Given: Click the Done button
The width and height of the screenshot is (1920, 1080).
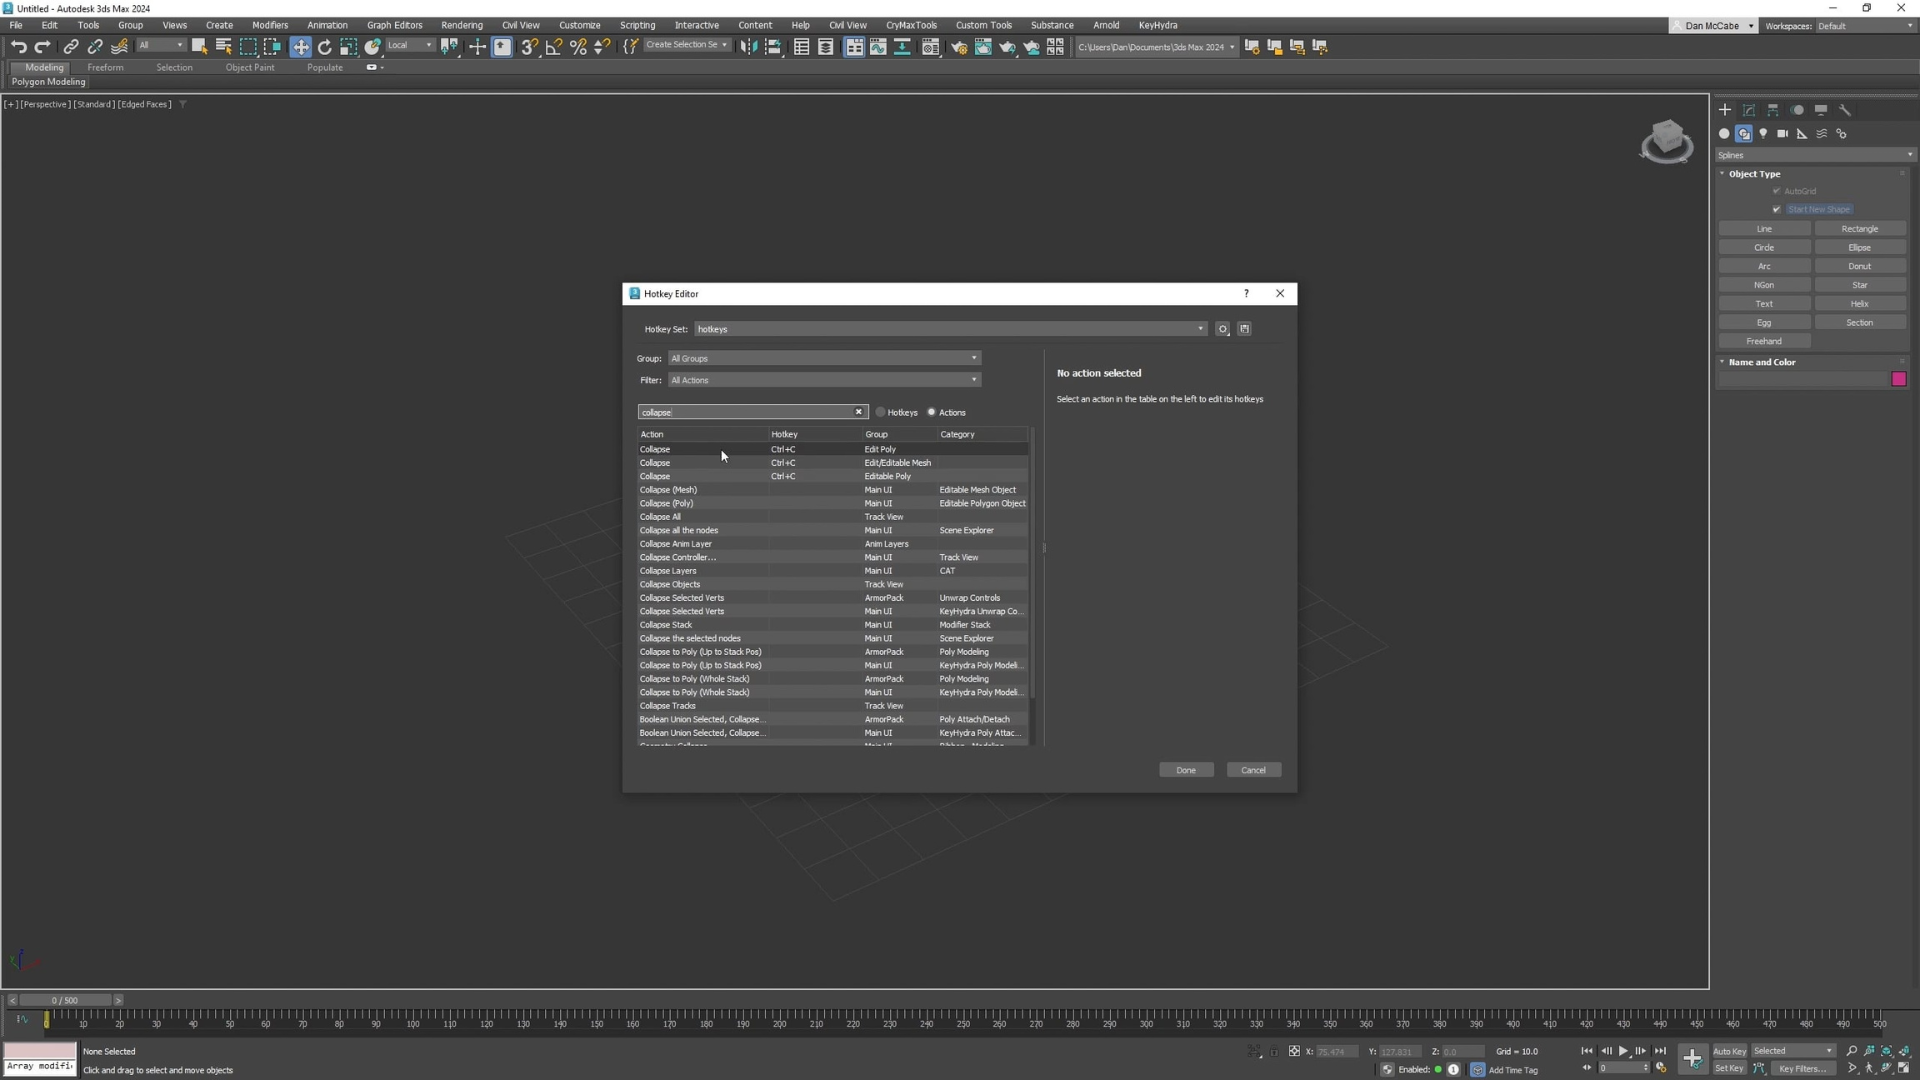Looking at the screenshot, I should coord(1186,770).
